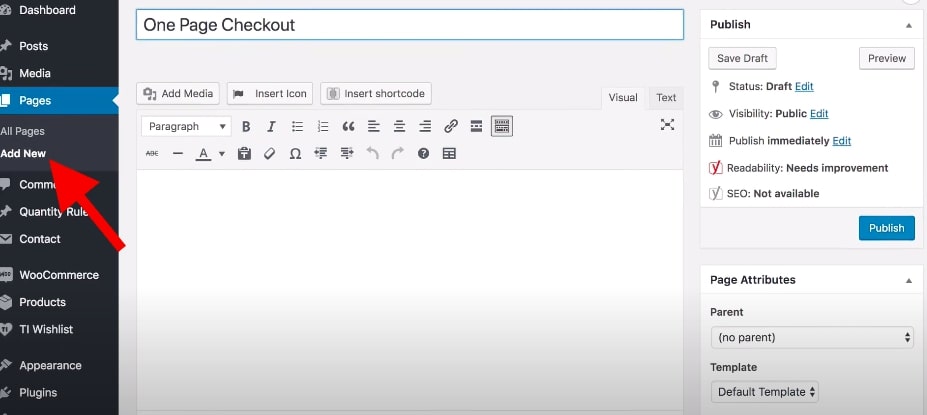Click the insert link icon
927x415 pixels.
[x=451, y=126]
